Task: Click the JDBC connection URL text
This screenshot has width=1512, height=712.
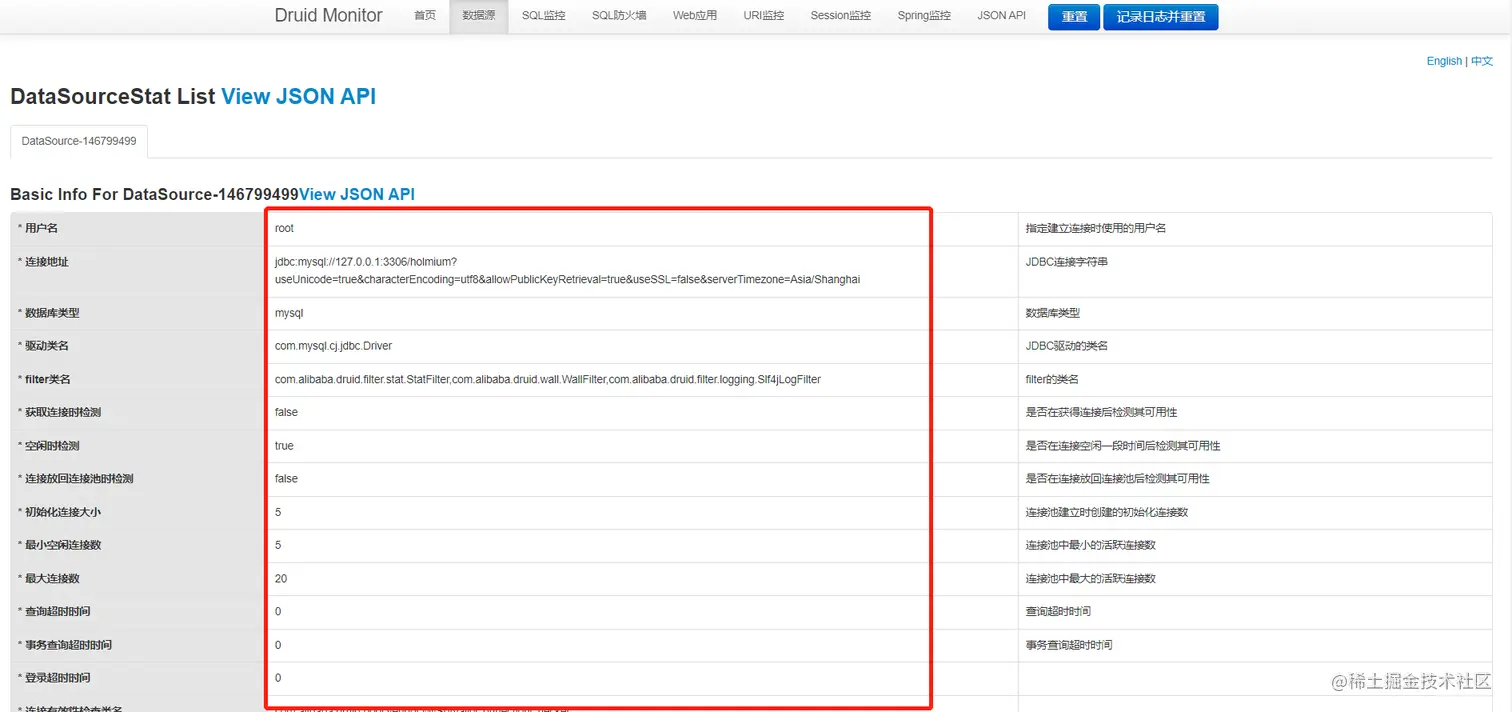Action: 567,270
